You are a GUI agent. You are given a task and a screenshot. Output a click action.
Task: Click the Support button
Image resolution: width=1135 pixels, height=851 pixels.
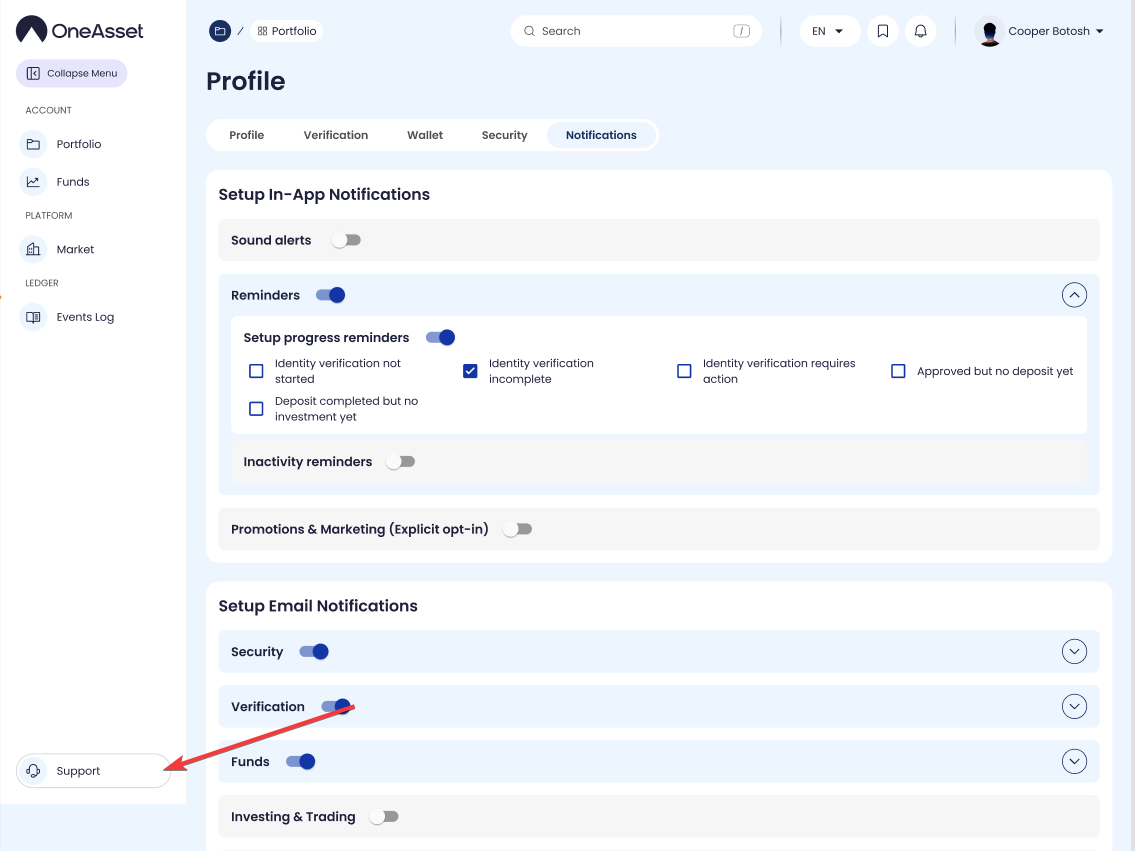pyautogui.click(x=93, y=771)
